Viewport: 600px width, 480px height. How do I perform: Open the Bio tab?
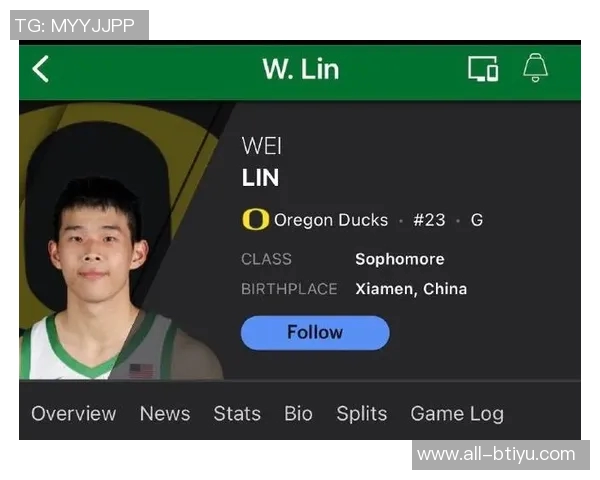[x=298, y=414]
